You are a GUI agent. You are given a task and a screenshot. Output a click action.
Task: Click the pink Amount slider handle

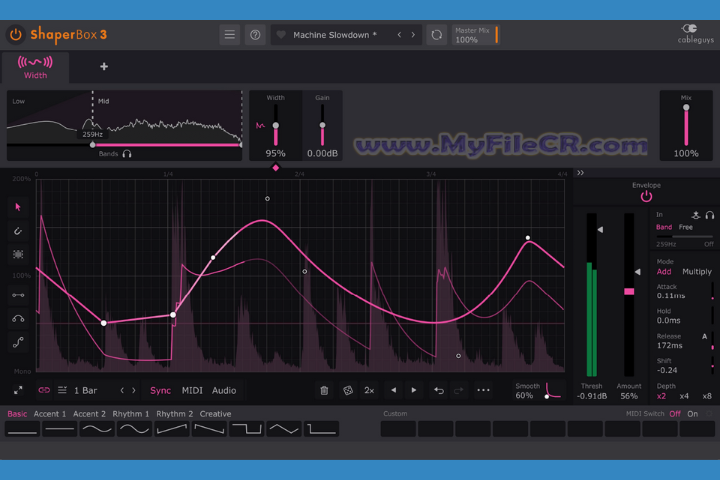[629, 291]
